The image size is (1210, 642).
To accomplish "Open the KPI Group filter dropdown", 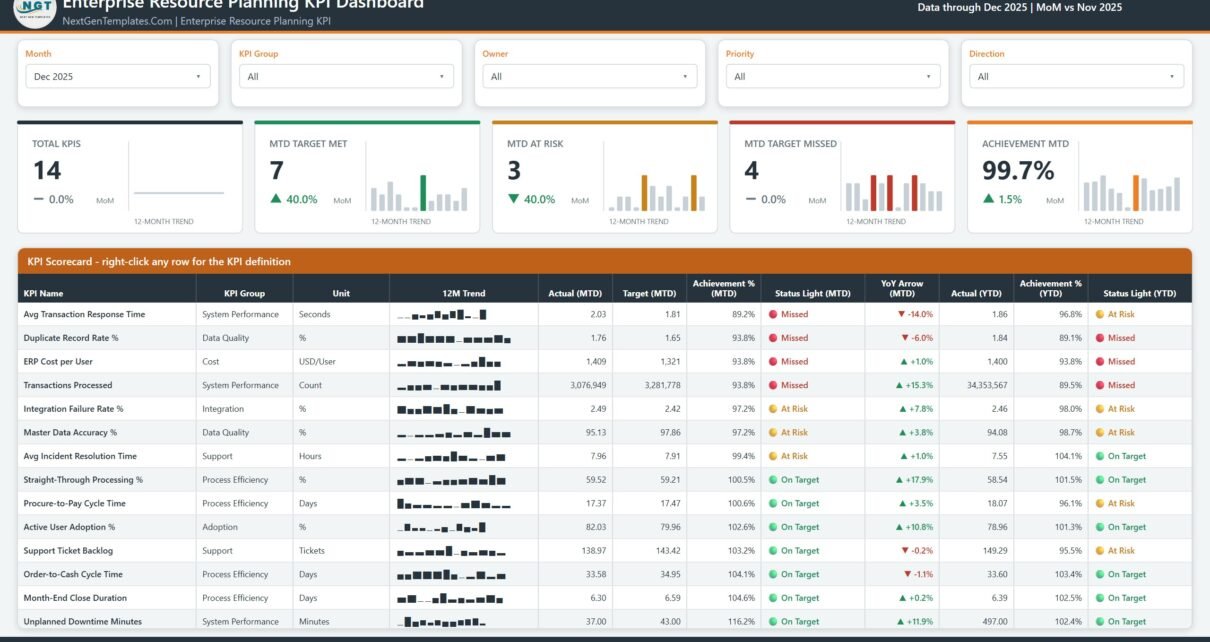I will click(x=346, y=76).
